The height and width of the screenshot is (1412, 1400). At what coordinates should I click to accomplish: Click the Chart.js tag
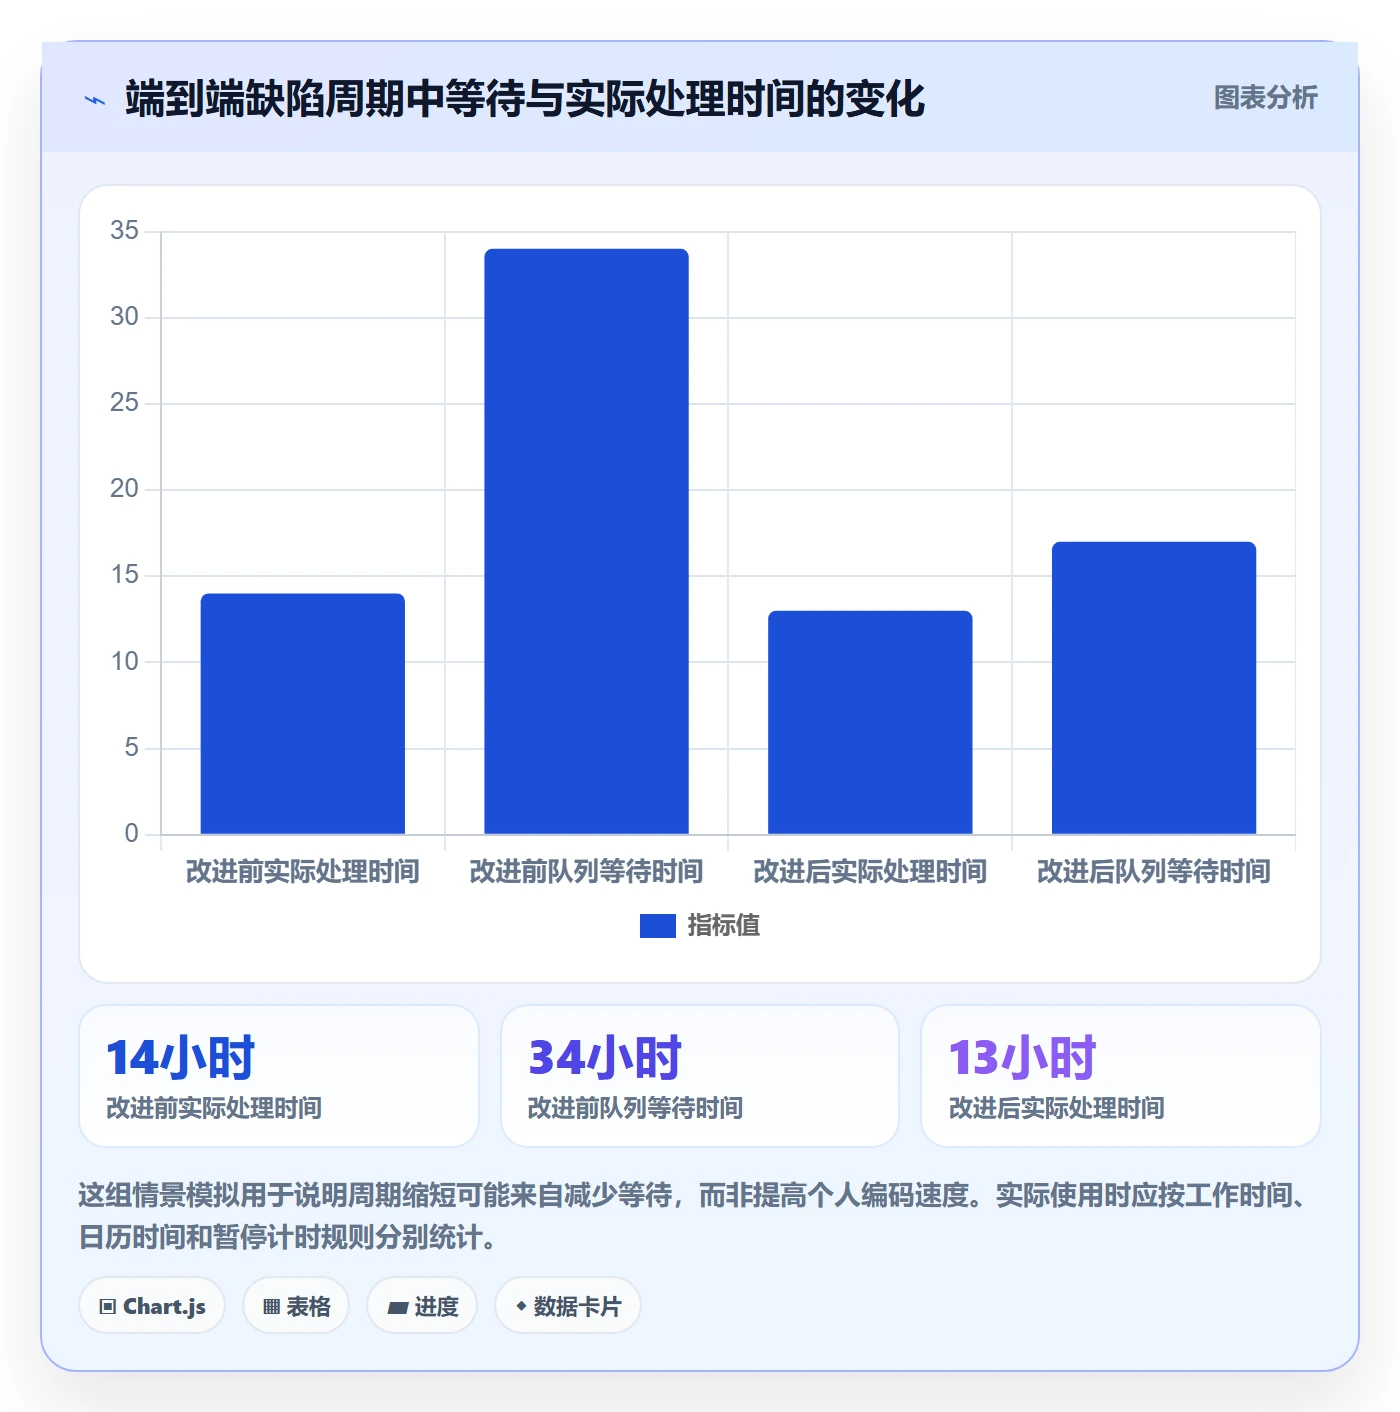click(x=153, y=1306)
